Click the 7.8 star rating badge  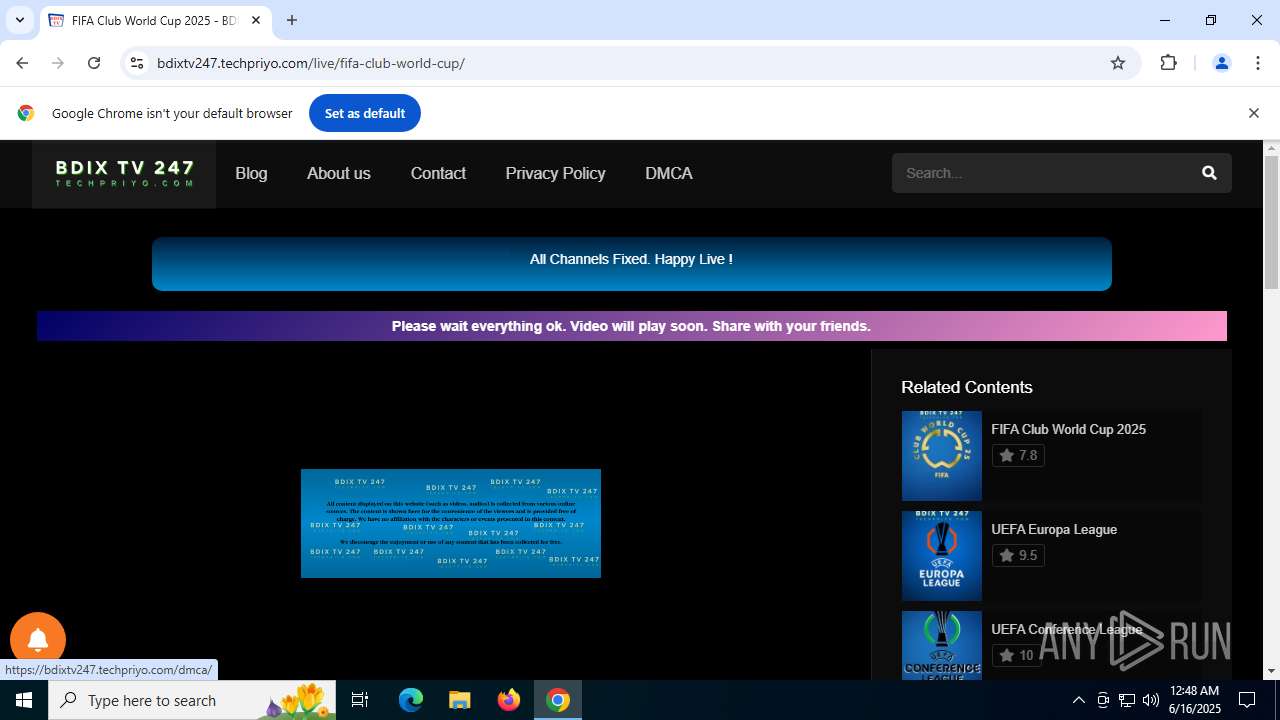click(x=1018, y=455)
